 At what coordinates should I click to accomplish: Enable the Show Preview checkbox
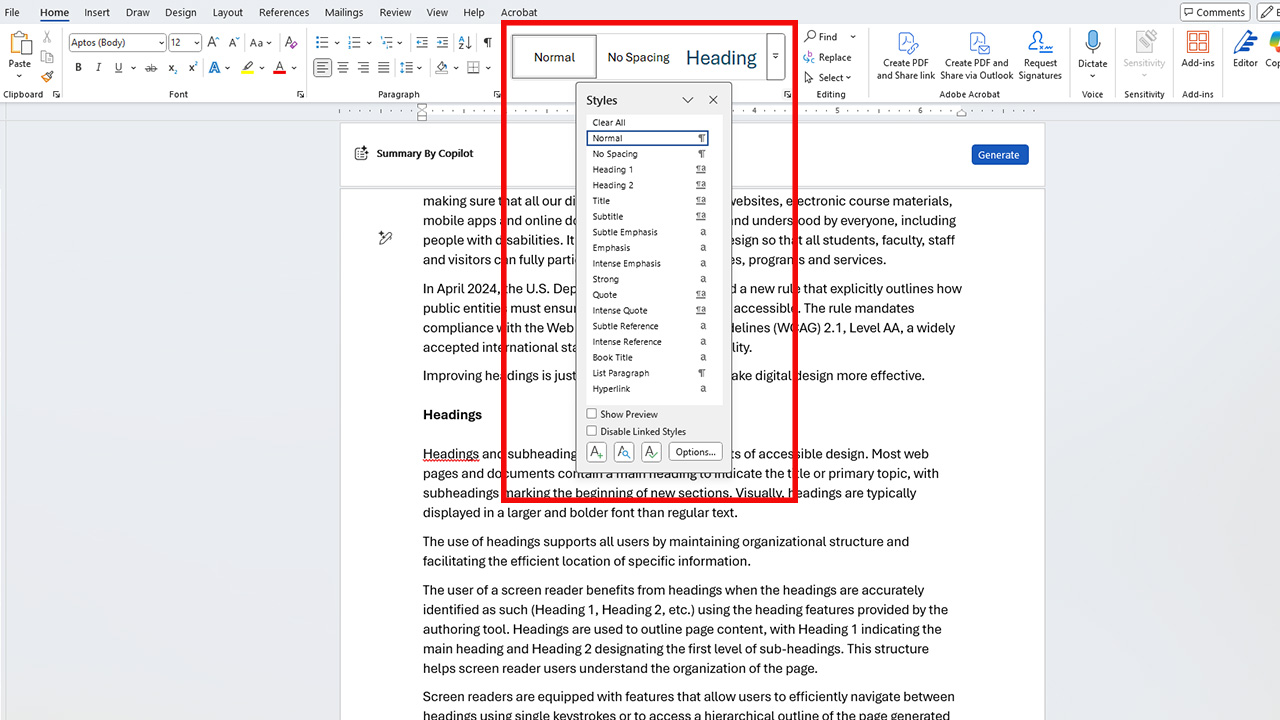tap(592, 414)
